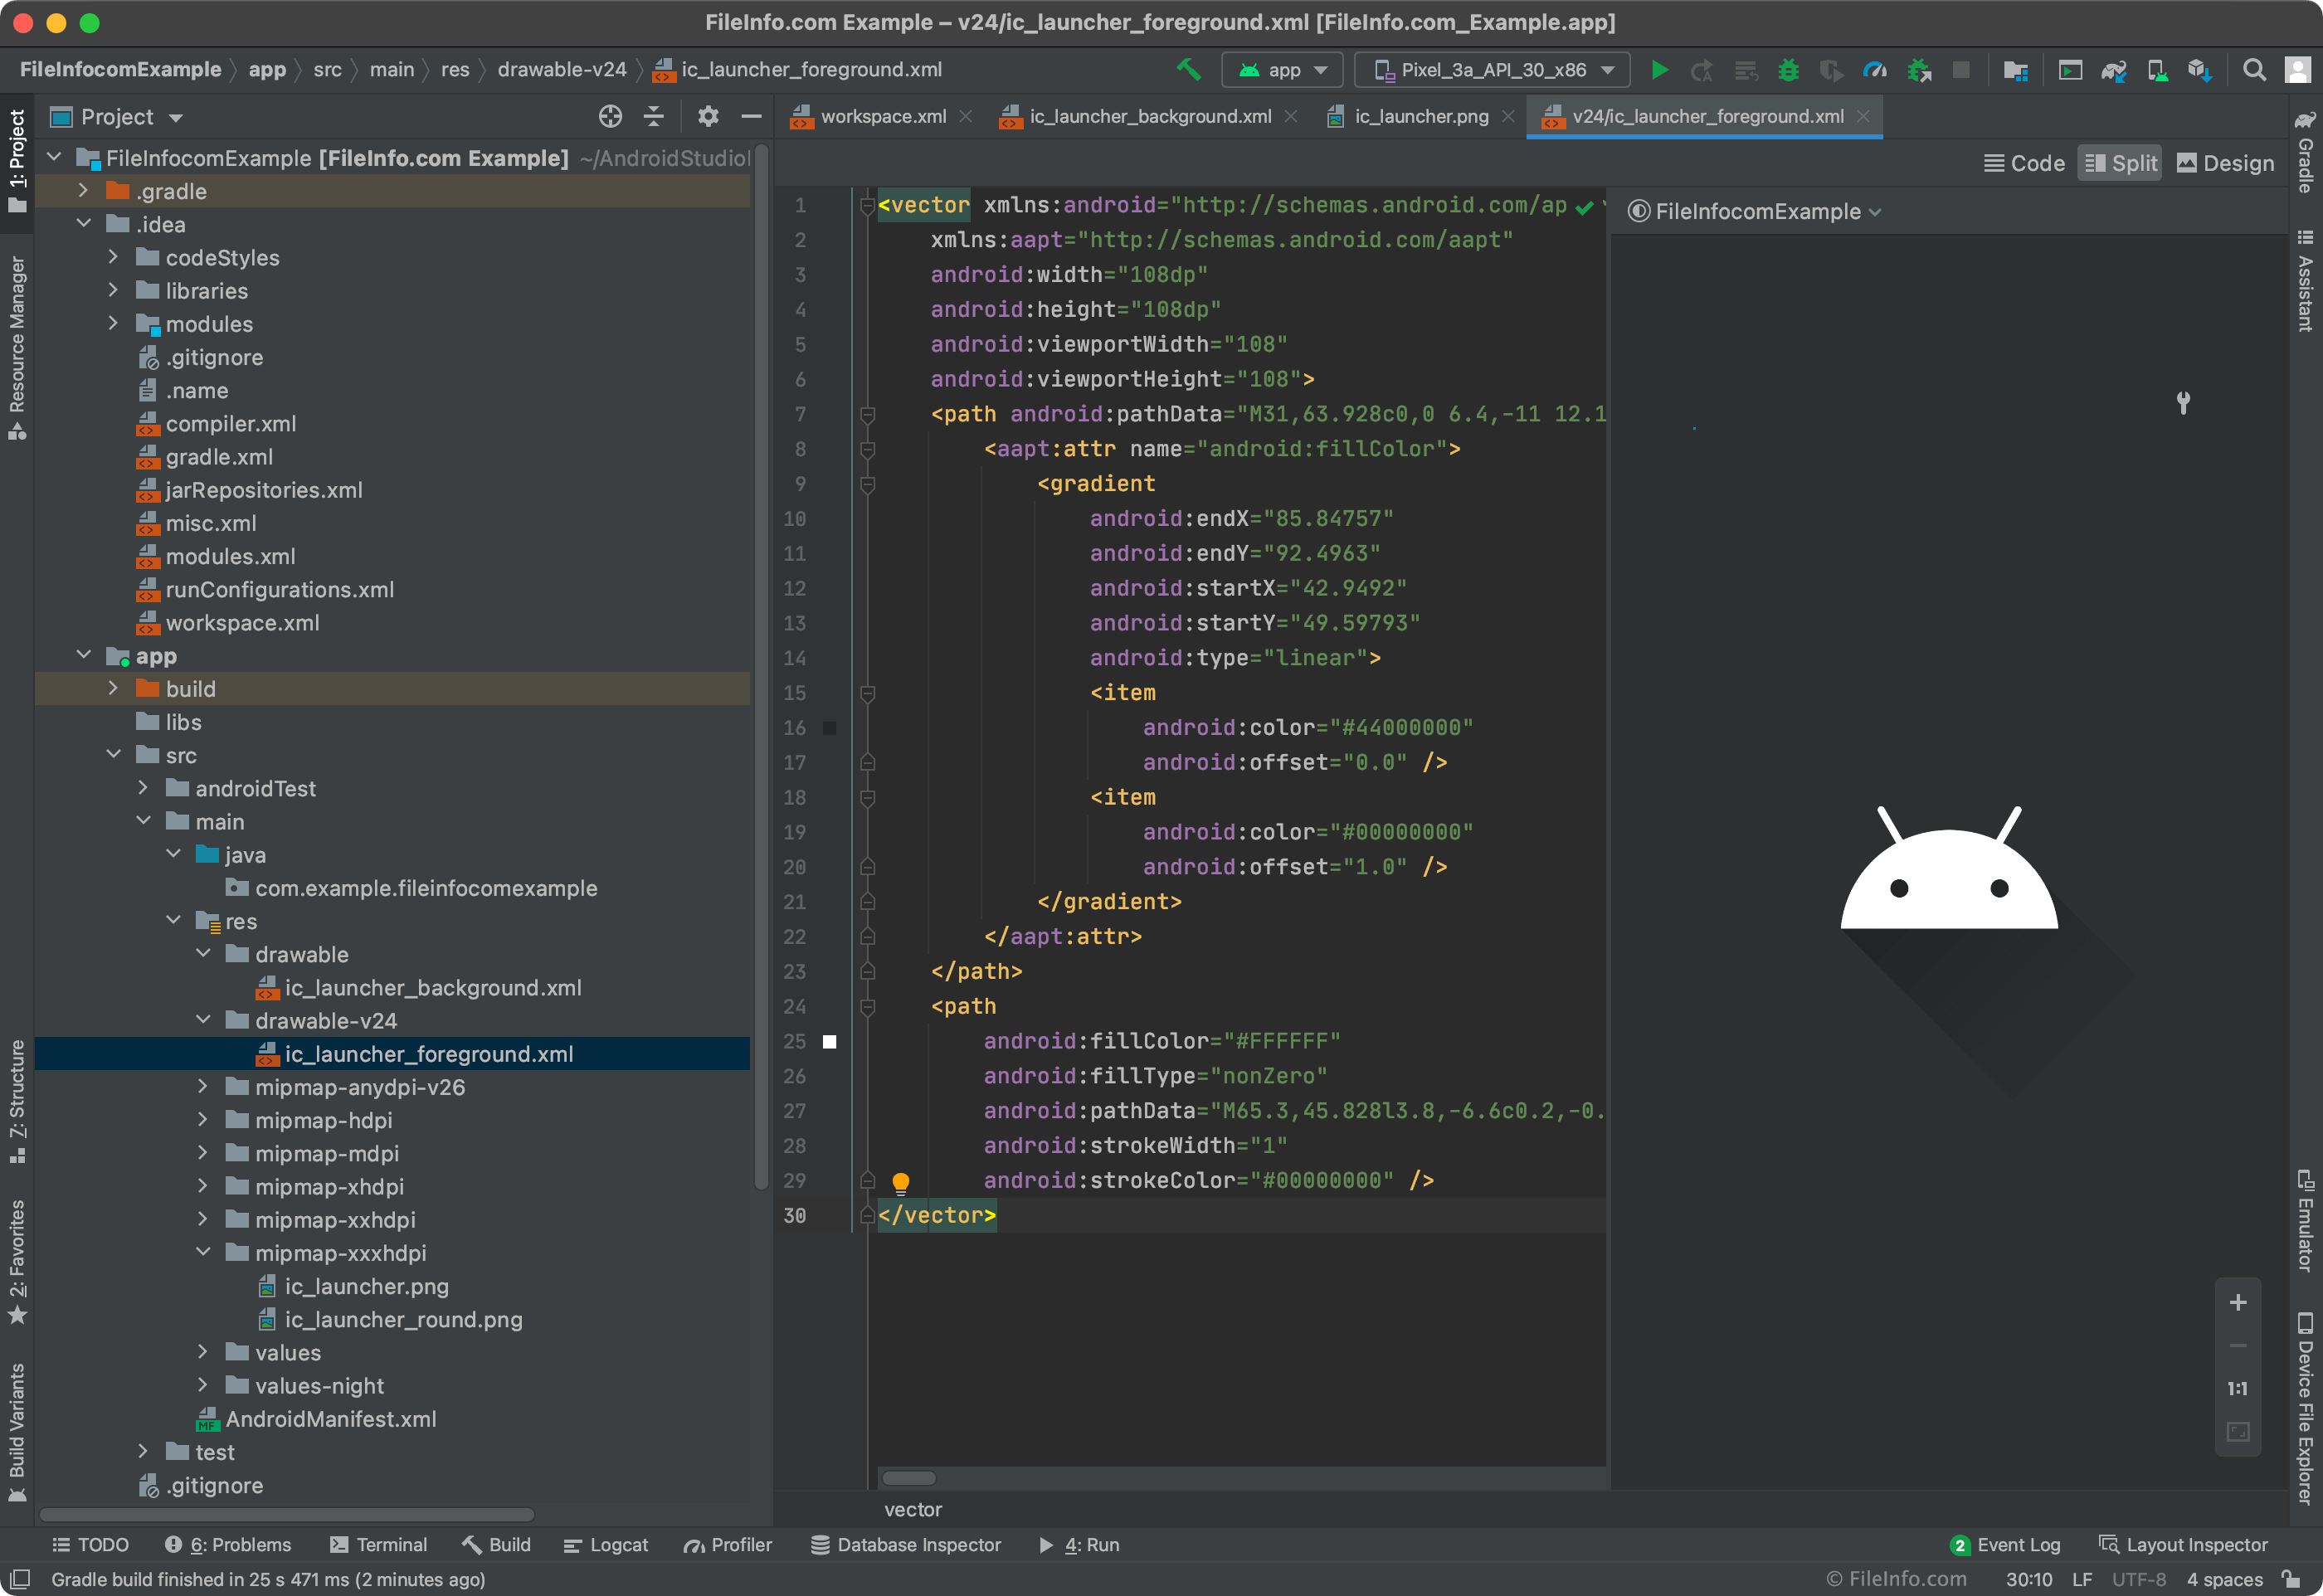Click the Search icon in toolbar
Screen dimensions: 2323x1596
tap(2254, 71)
